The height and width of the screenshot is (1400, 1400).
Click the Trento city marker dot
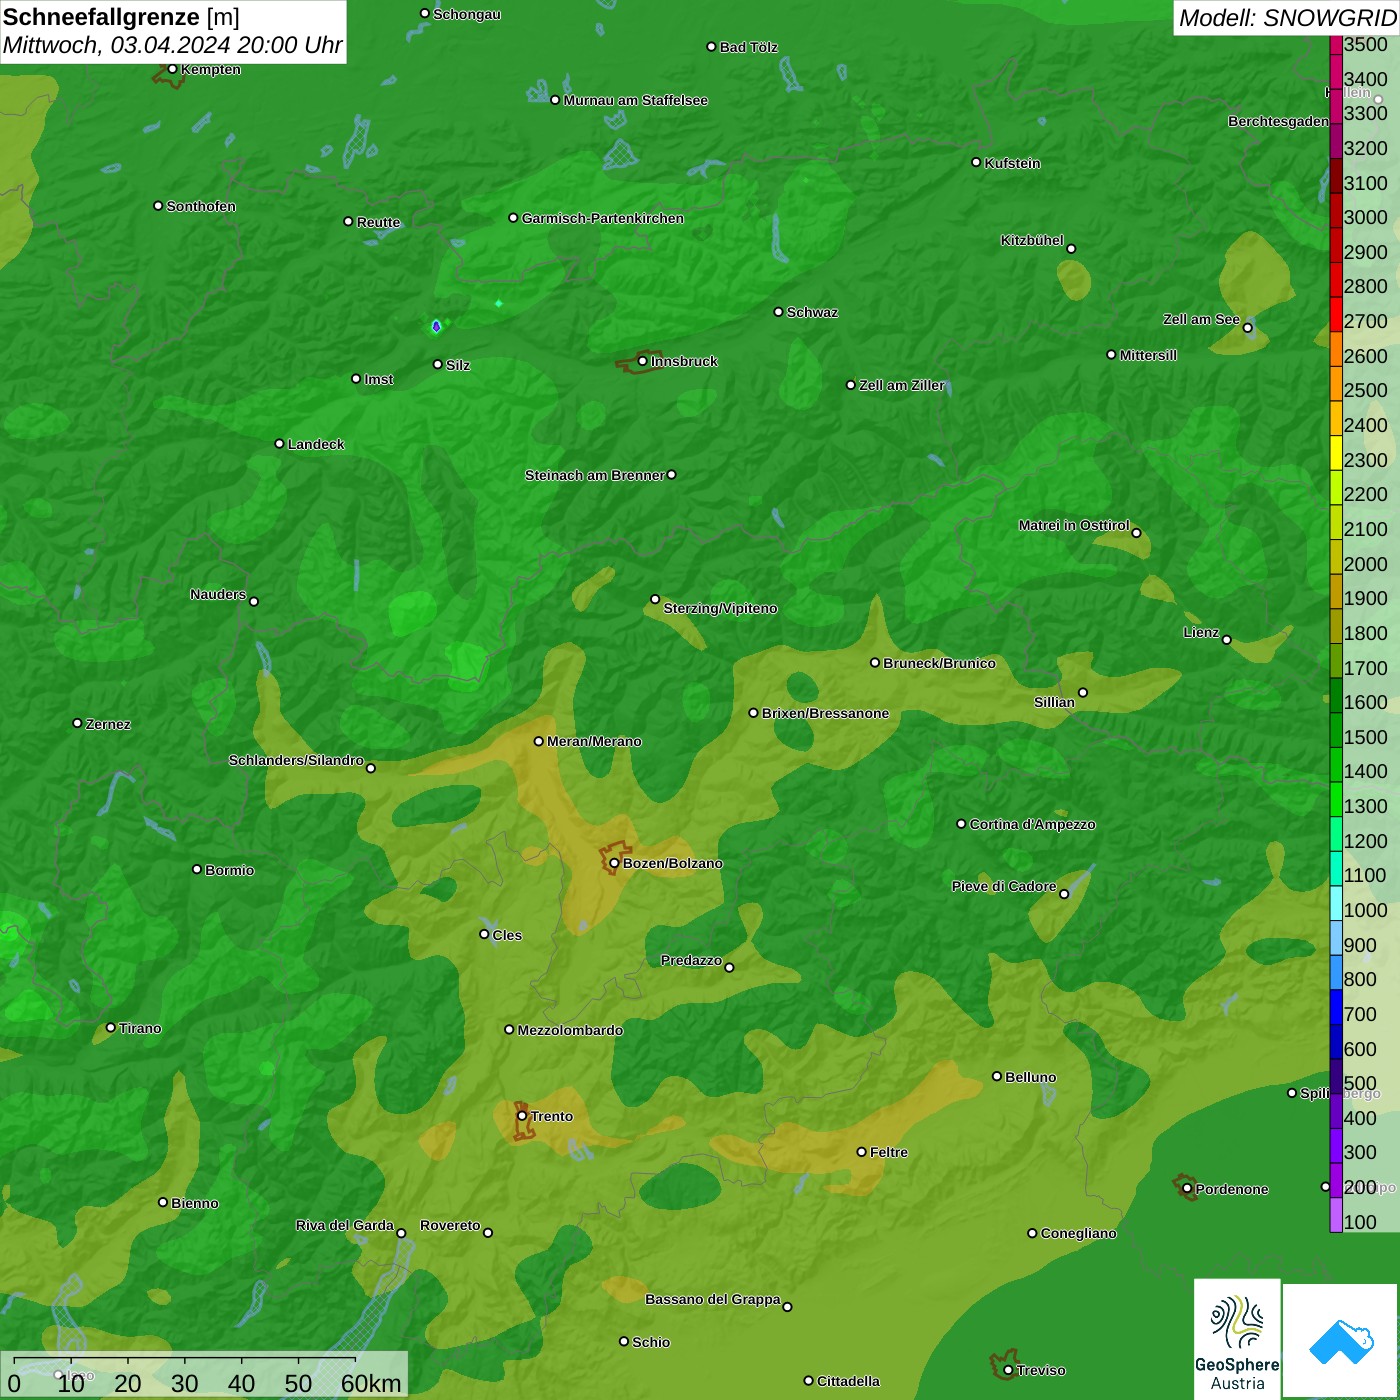522,1116
